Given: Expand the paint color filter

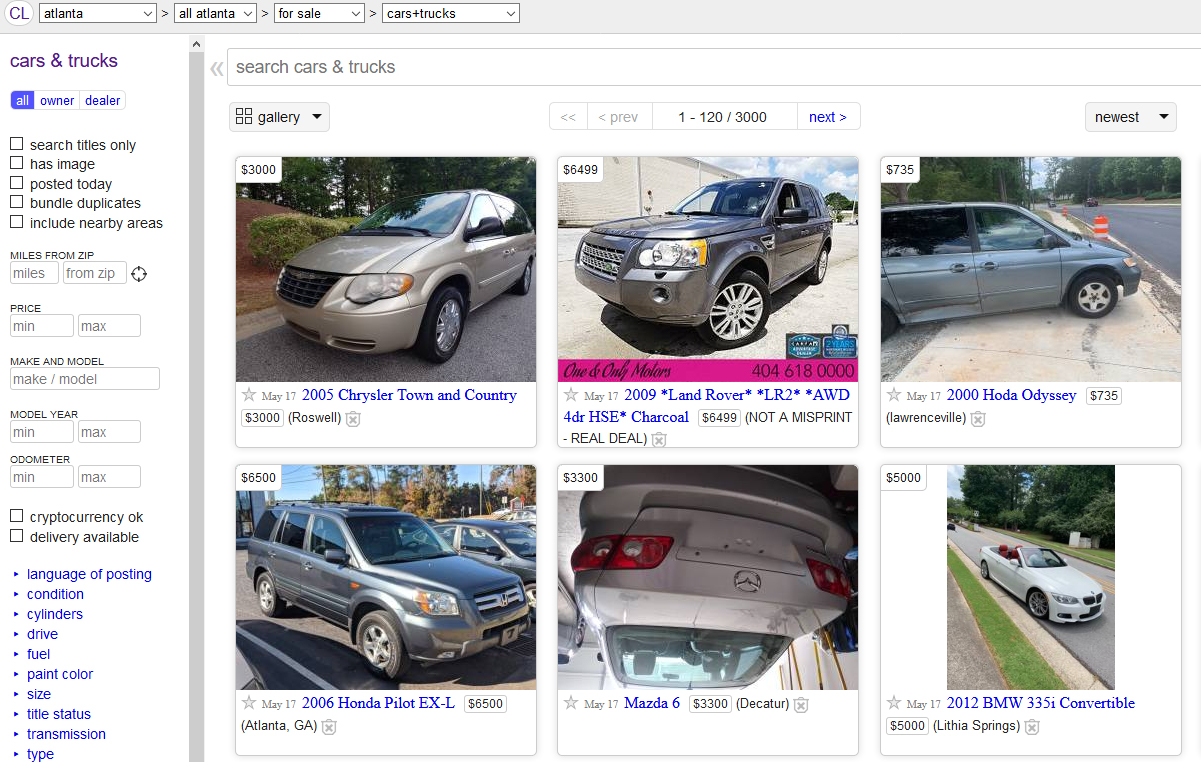Looking at the screenshot, I should (x=59, y=674).
